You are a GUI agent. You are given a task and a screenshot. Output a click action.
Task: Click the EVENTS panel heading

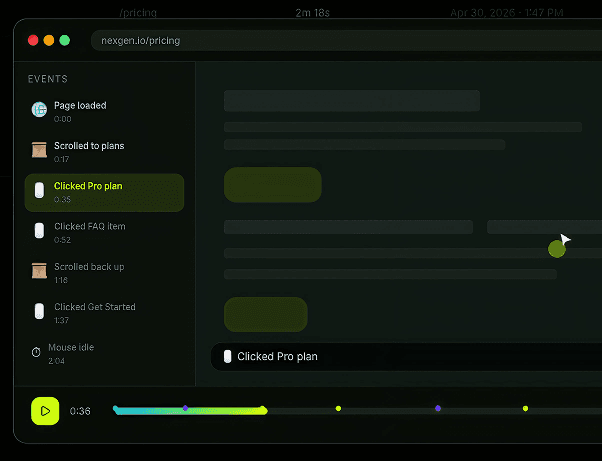coord(48,79)
